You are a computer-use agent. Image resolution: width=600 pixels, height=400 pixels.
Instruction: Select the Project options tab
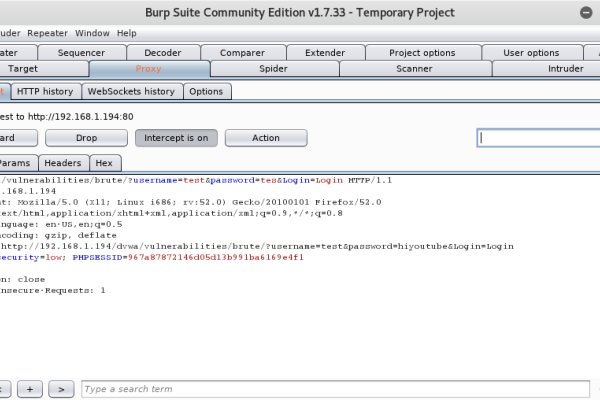[422, 53]
